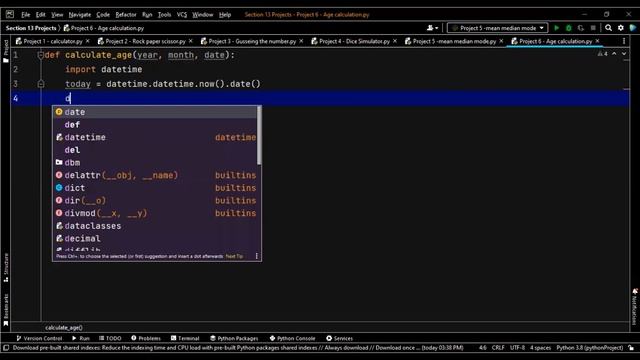Open the File menu
This screenshot has height=360, width=640.
26,15
